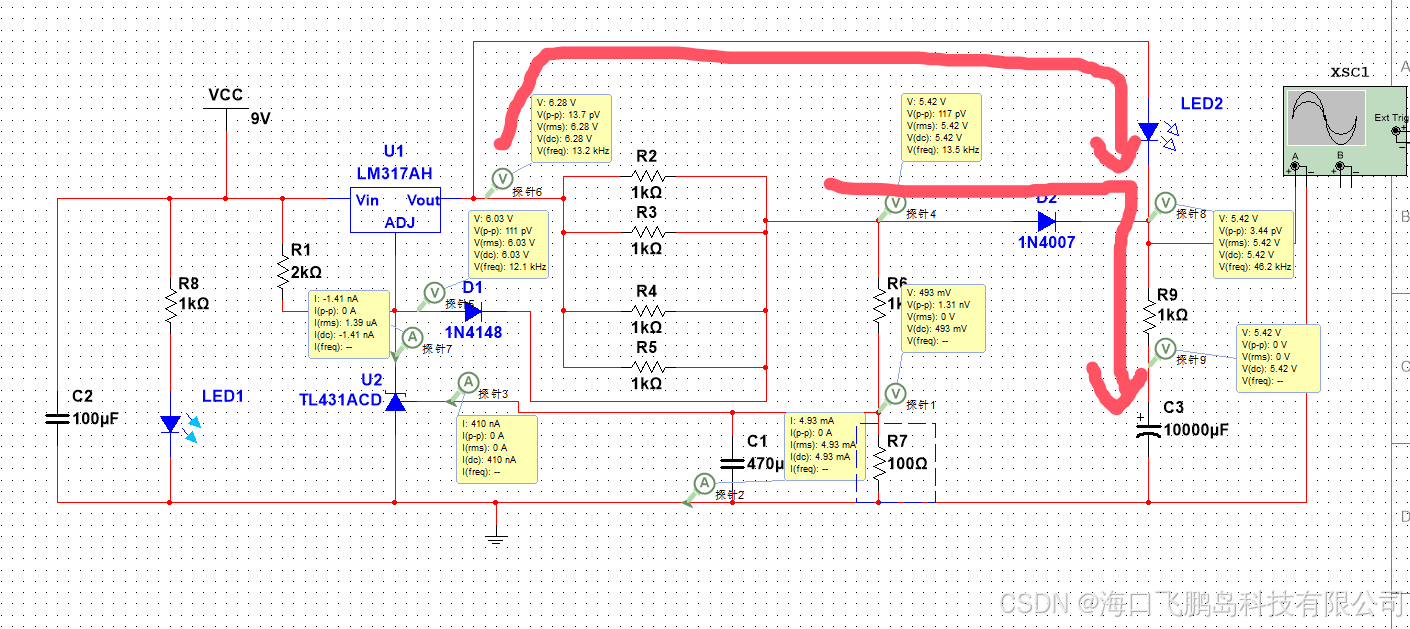1410x629 pixels.
Task: Click the XSC1 instrument label
Action: click(1350, 72)
